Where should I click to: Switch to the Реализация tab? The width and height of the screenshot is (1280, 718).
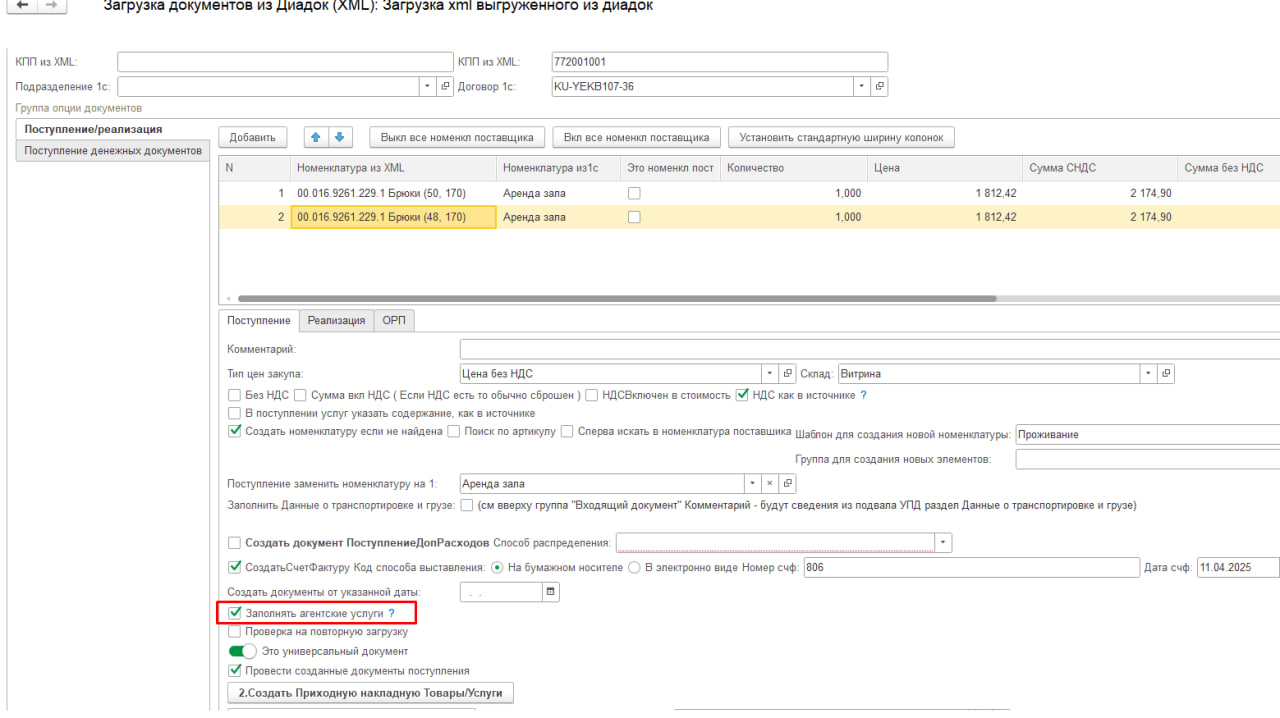[x=336, y=321]
